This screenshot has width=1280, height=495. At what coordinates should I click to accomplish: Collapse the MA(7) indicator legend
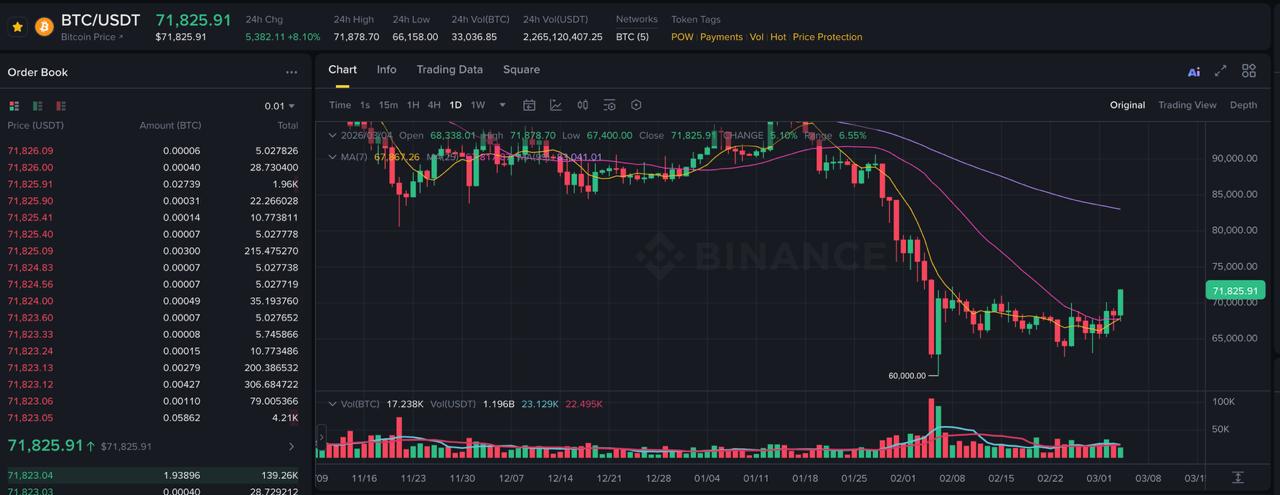pos(333,157)
